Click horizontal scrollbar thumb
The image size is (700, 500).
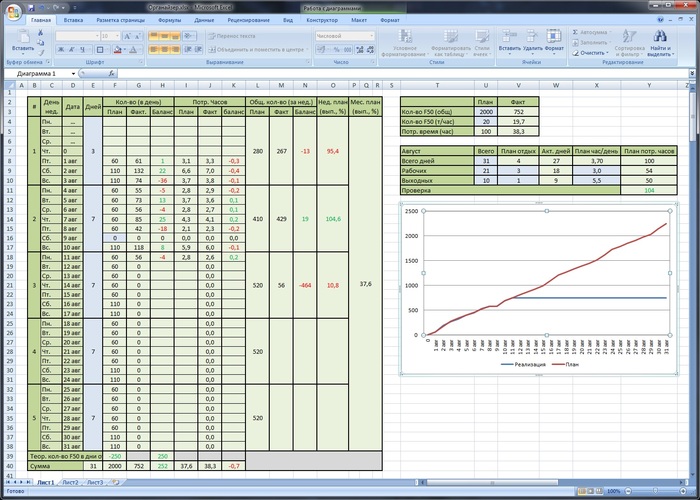[x=492, y=483]
